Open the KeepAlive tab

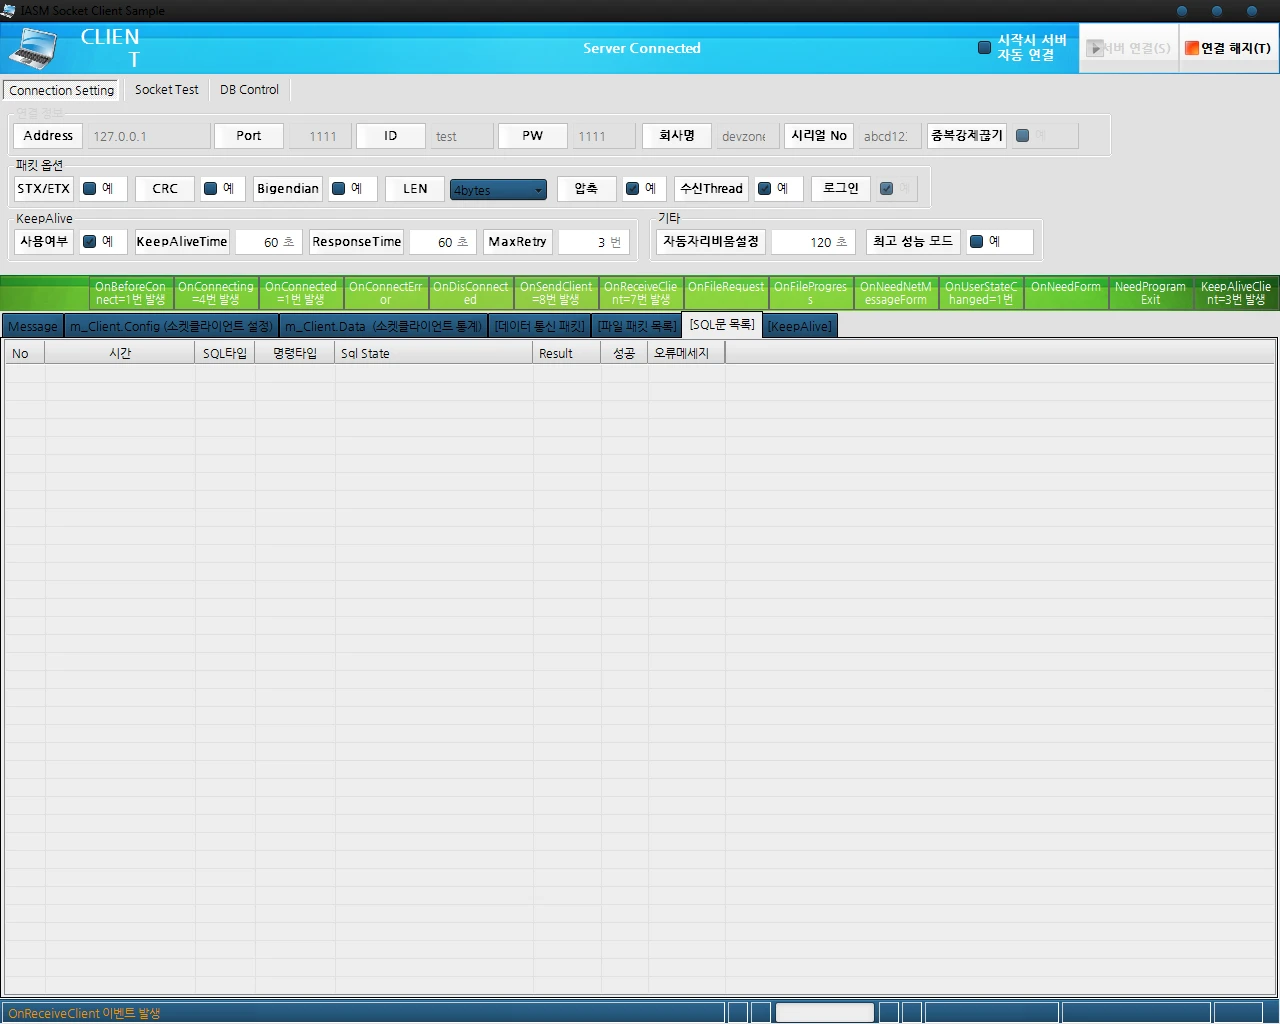click(x=799, y=326)
